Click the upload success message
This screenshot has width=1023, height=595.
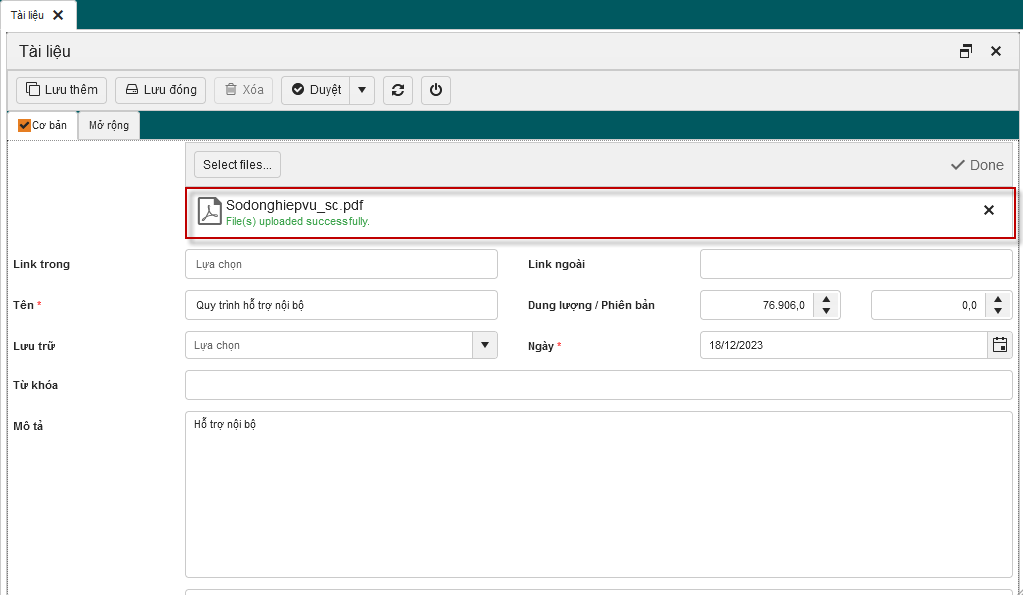tap(298, 221)
